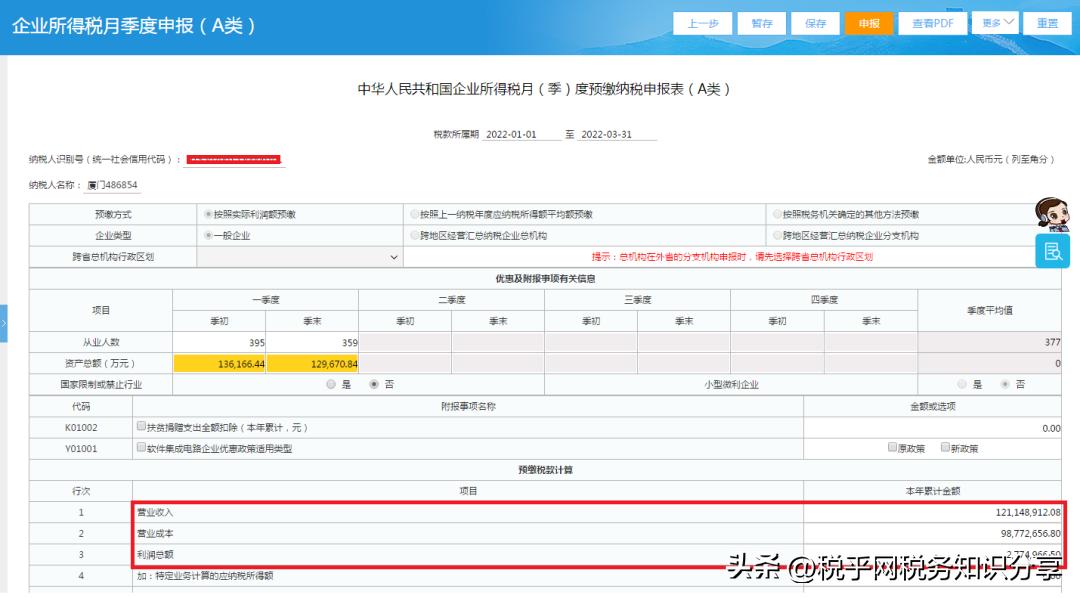
Task: Expand the left-edge side panel arrow
Action: pos(4,323)
